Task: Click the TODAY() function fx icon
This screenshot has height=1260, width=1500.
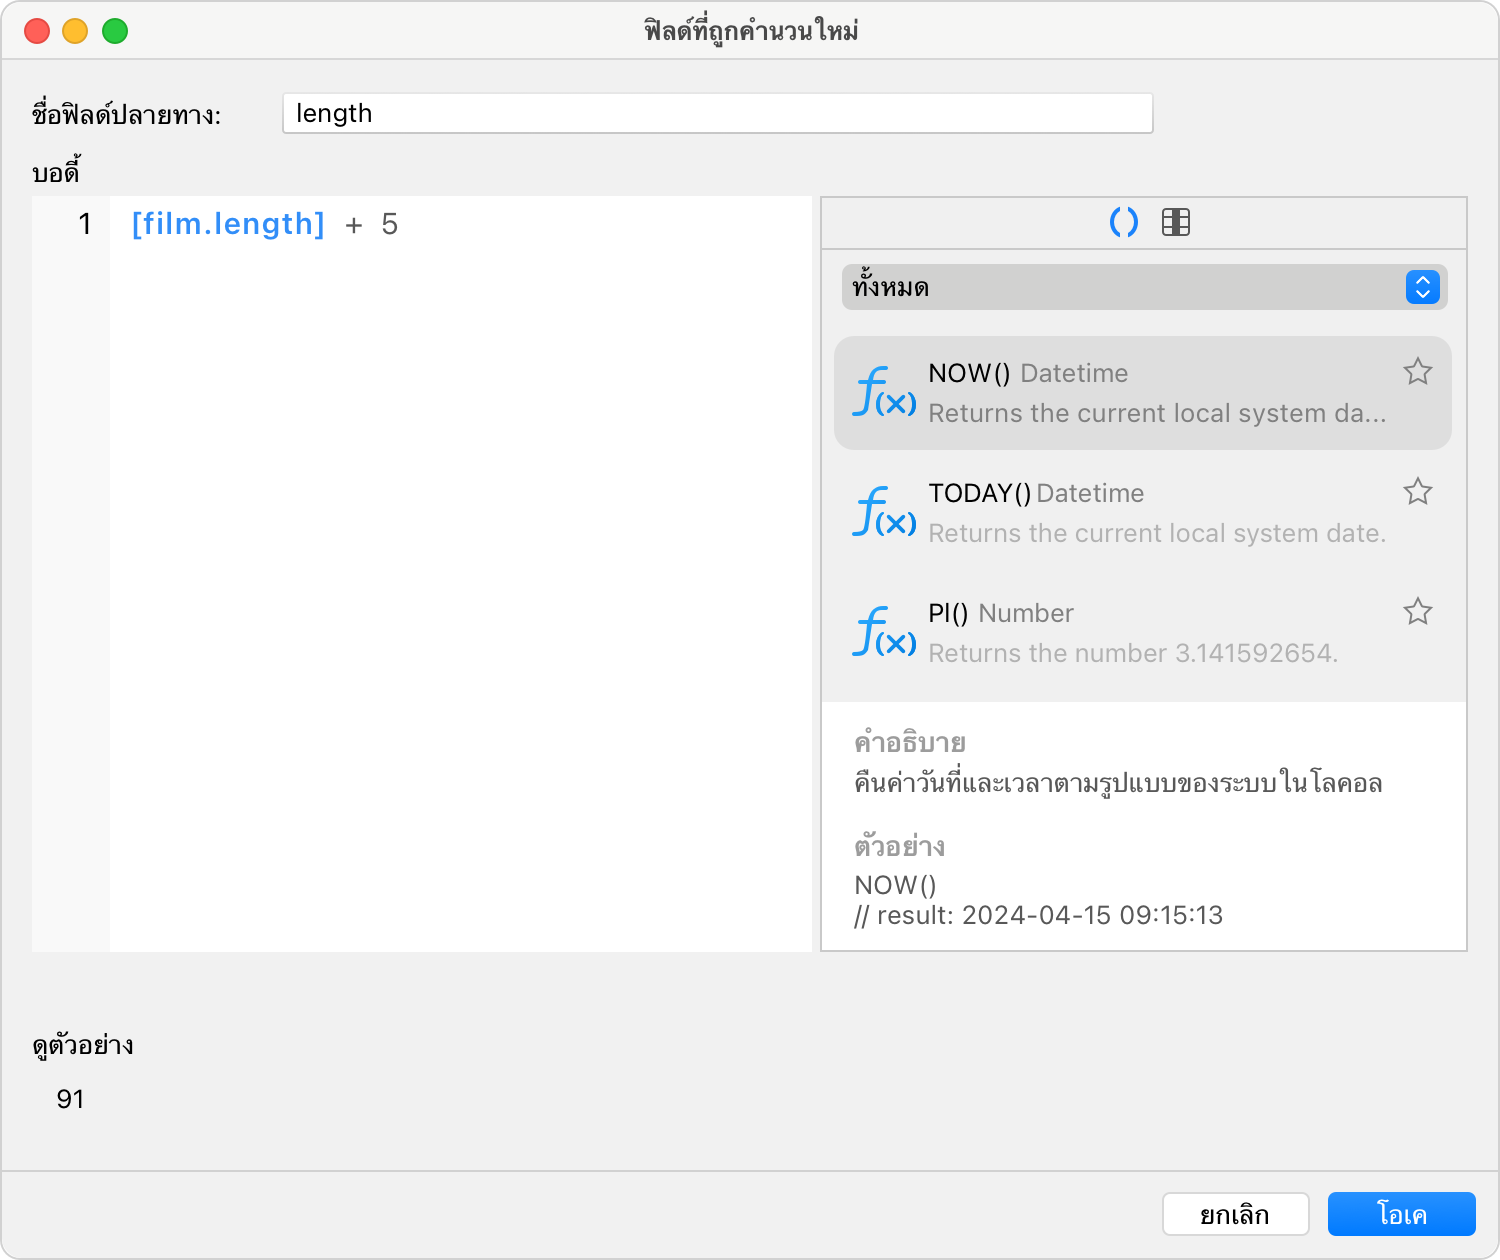Action: coord(884,512)
